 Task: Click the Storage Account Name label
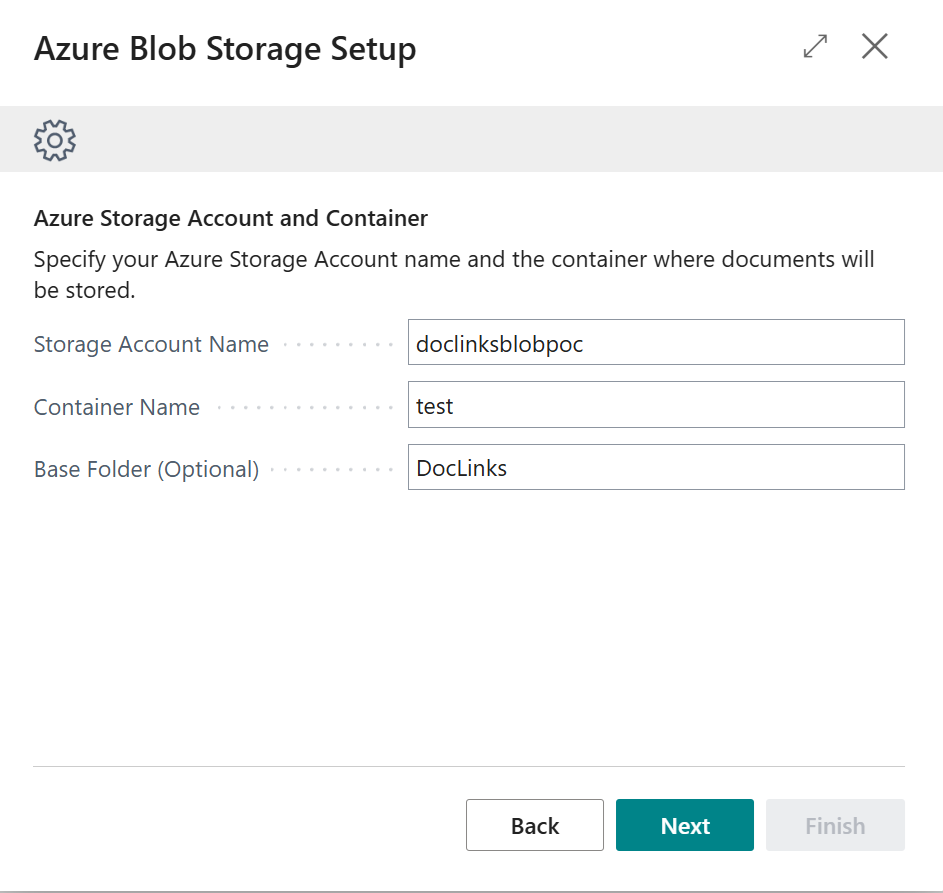coord(151,344)
